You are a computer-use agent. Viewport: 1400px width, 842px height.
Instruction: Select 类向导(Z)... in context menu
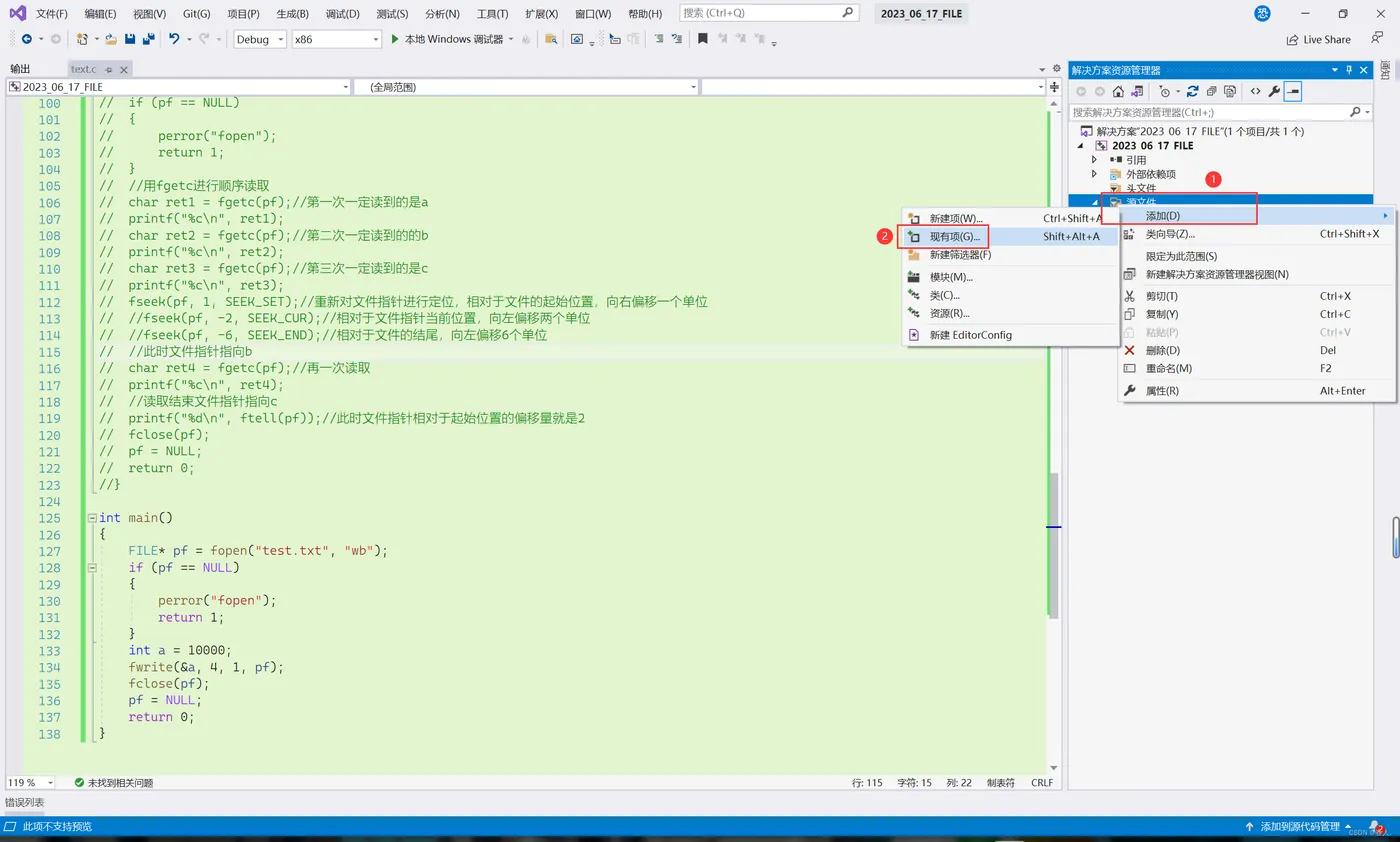coord(1256,234)
